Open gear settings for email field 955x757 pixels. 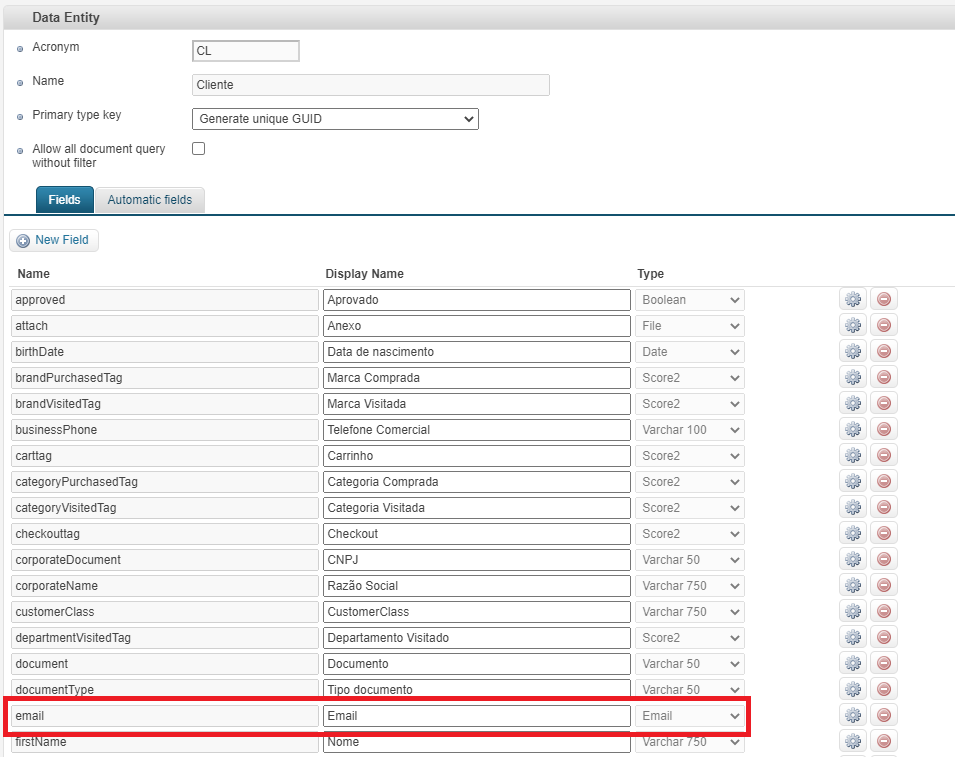pos(852,715)
